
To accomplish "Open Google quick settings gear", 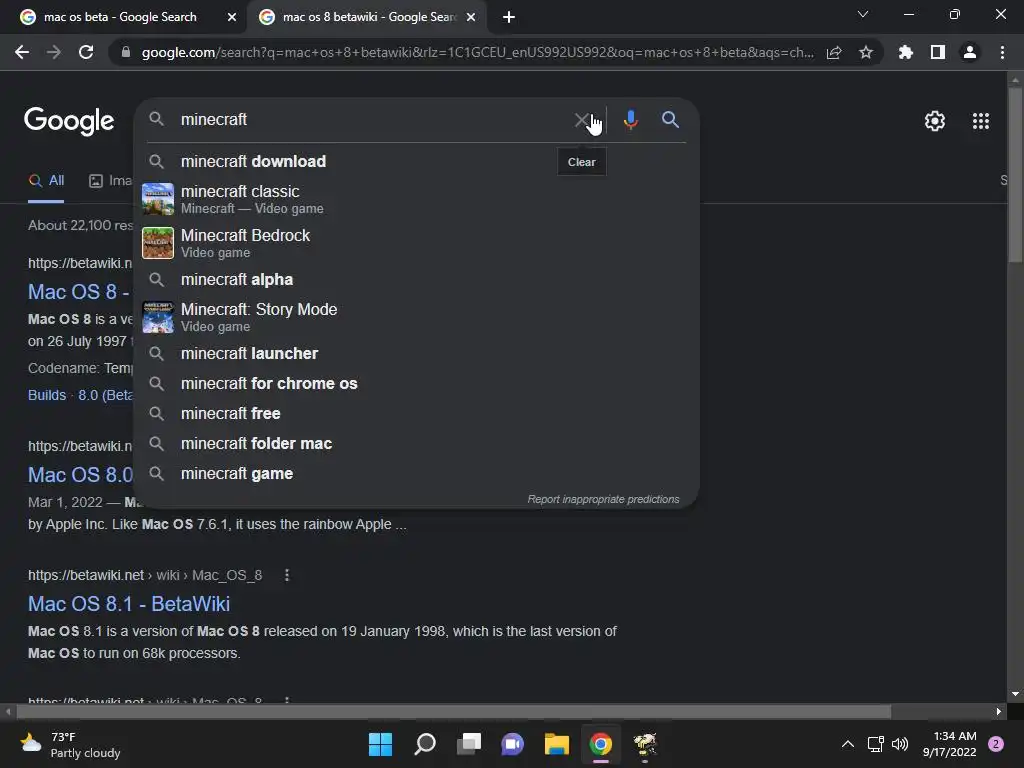I will (935, 121).
